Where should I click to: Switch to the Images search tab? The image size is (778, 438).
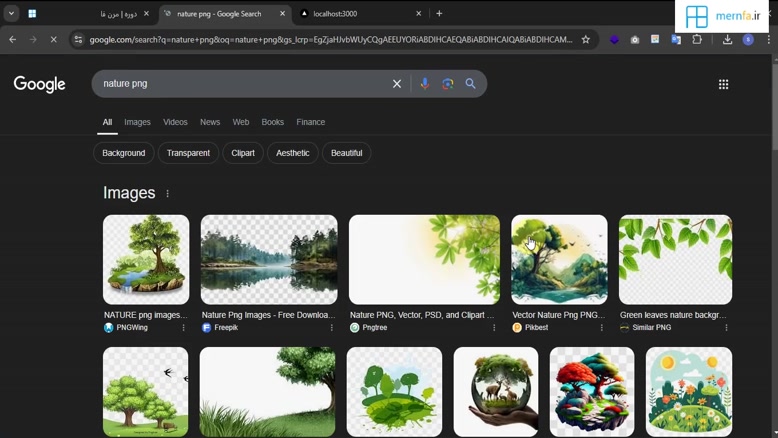point(137,122)
